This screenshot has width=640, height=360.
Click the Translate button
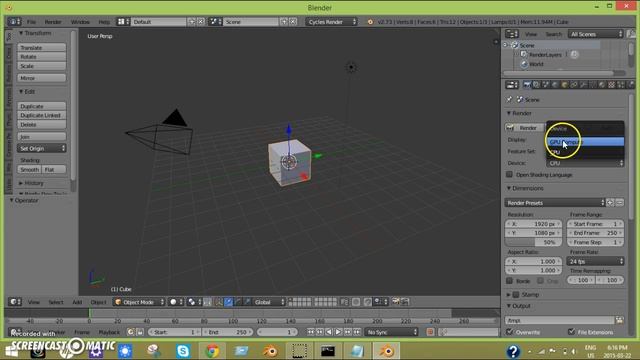coord(41,47)
